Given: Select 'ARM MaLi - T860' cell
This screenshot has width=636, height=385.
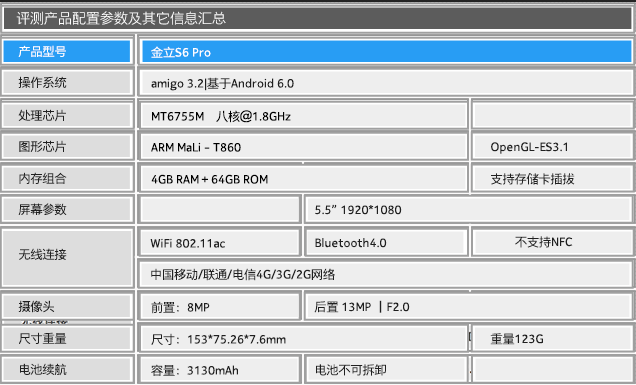Looking at the screenshot, I should pyautogui.click(x=304, y=147).
